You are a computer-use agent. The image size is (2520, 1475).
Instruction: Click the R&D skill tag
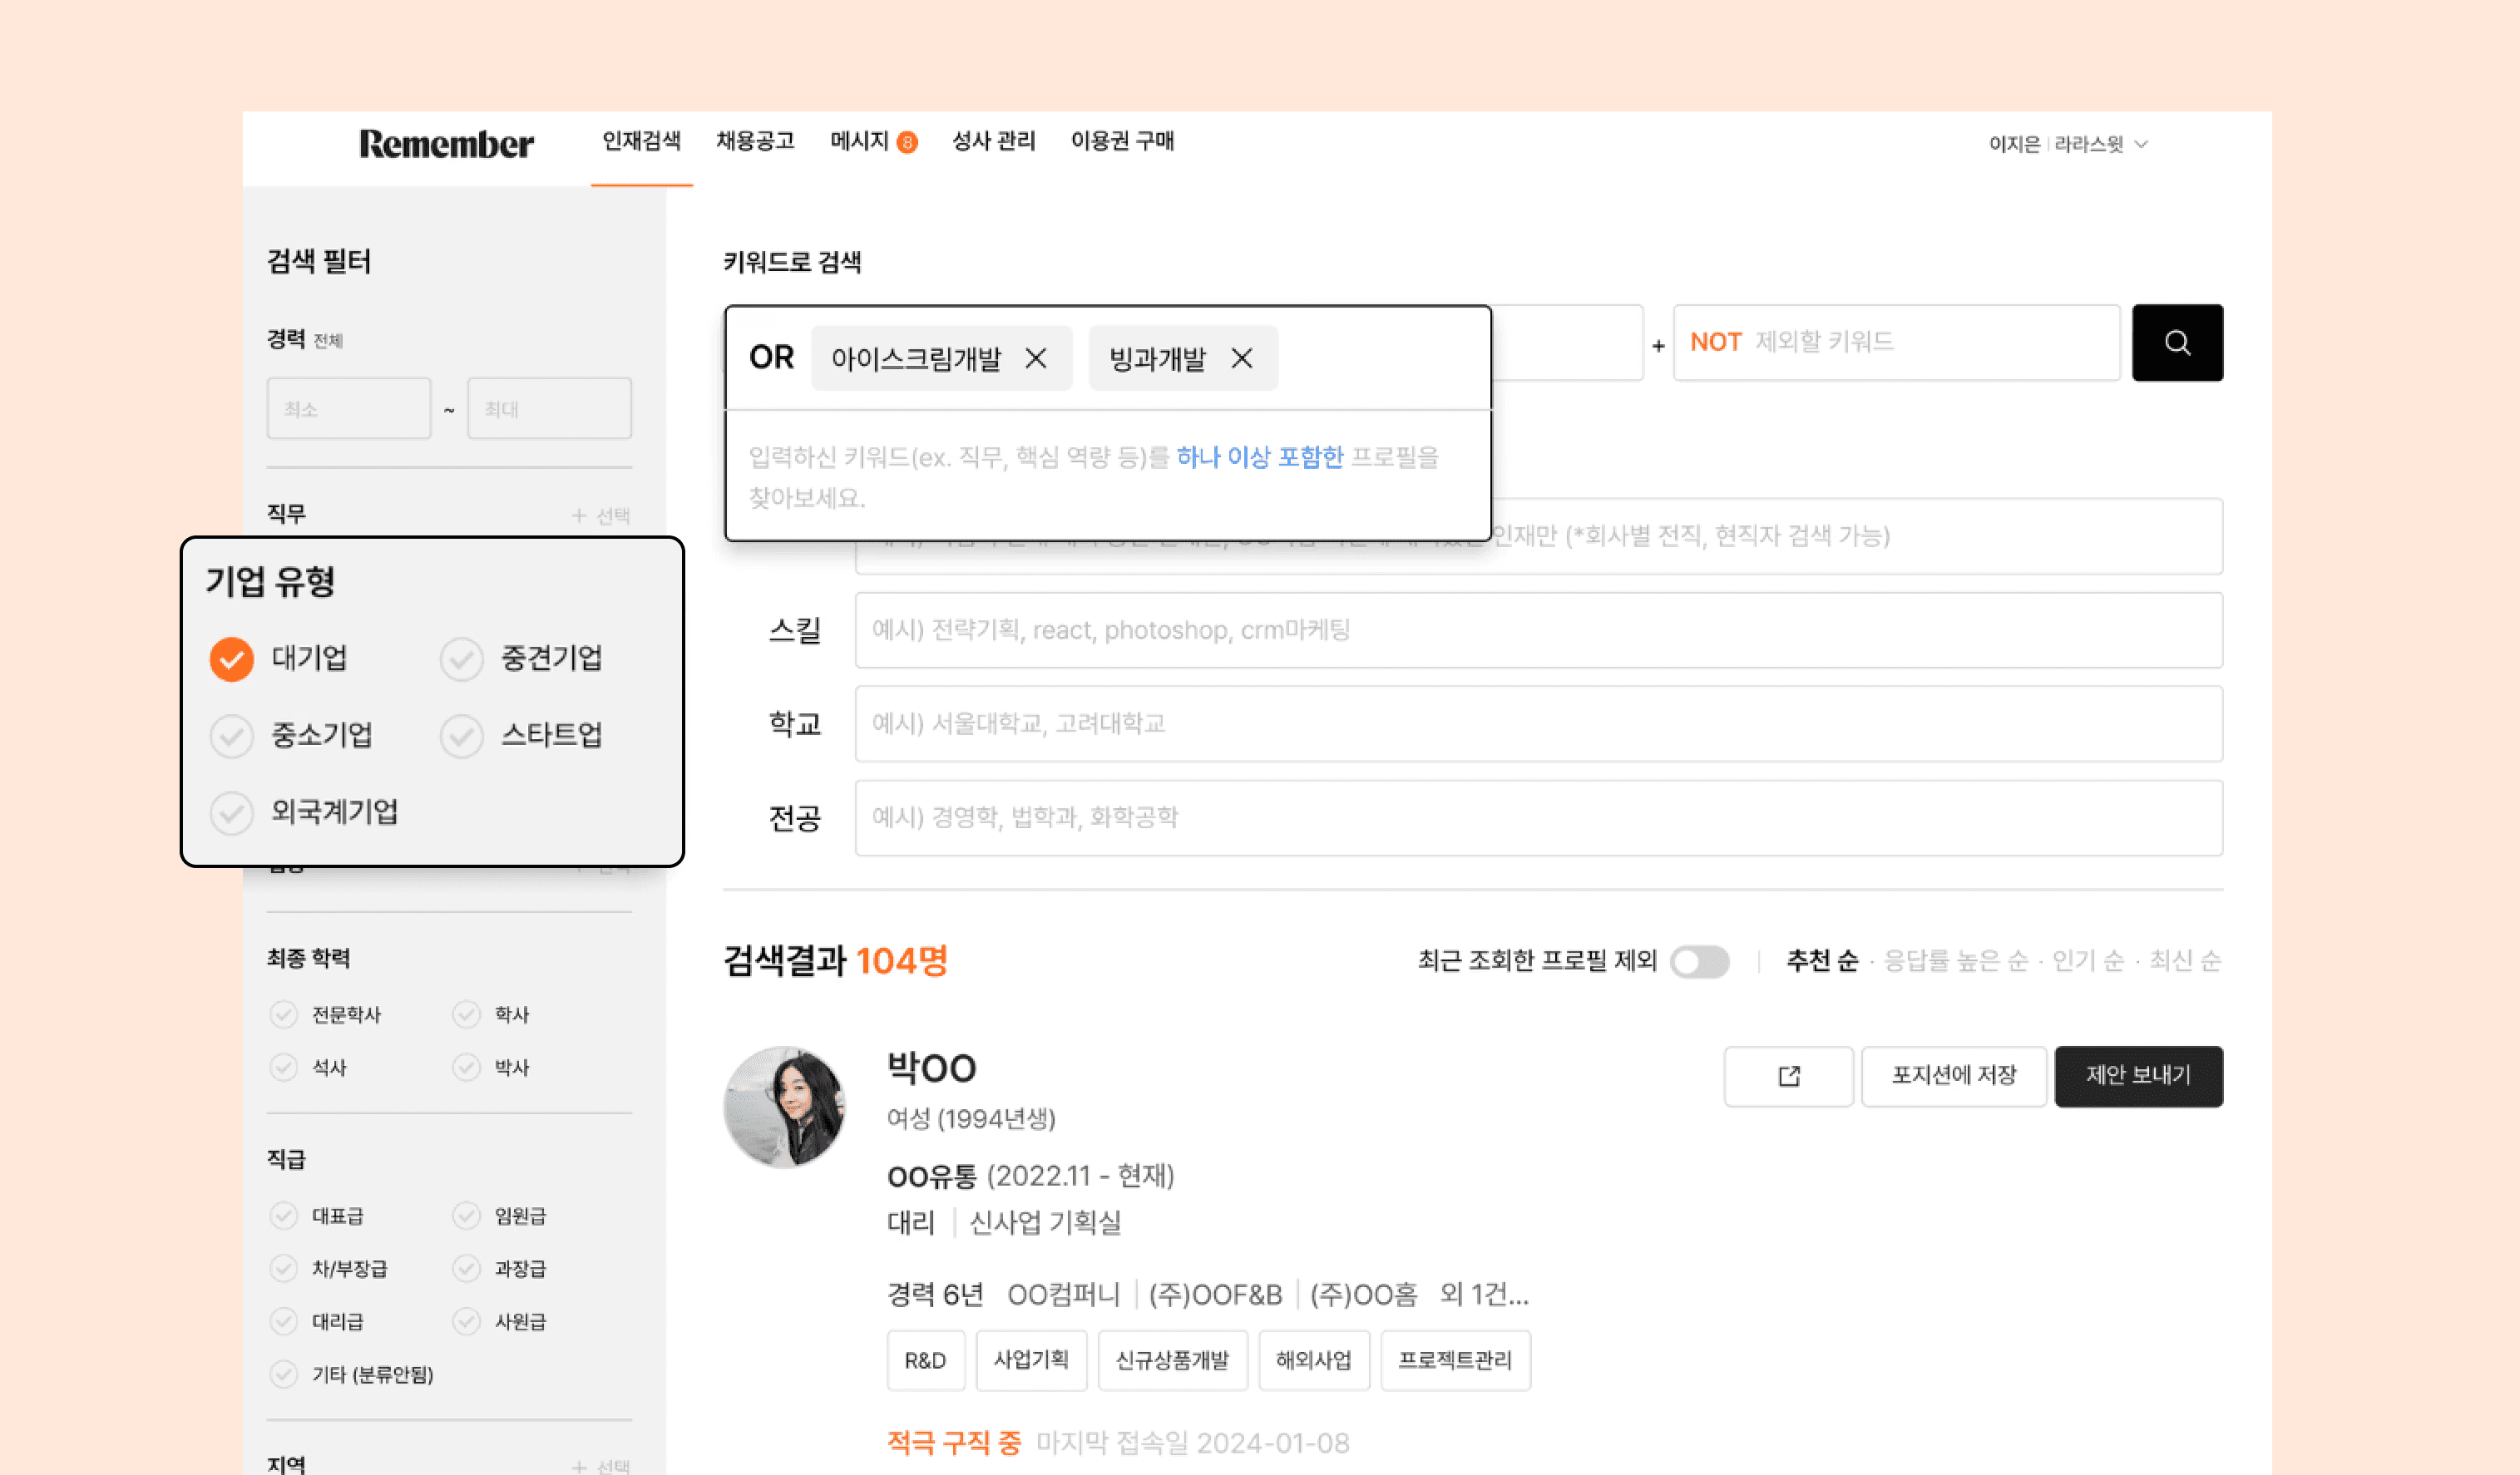pos(925,1360)
